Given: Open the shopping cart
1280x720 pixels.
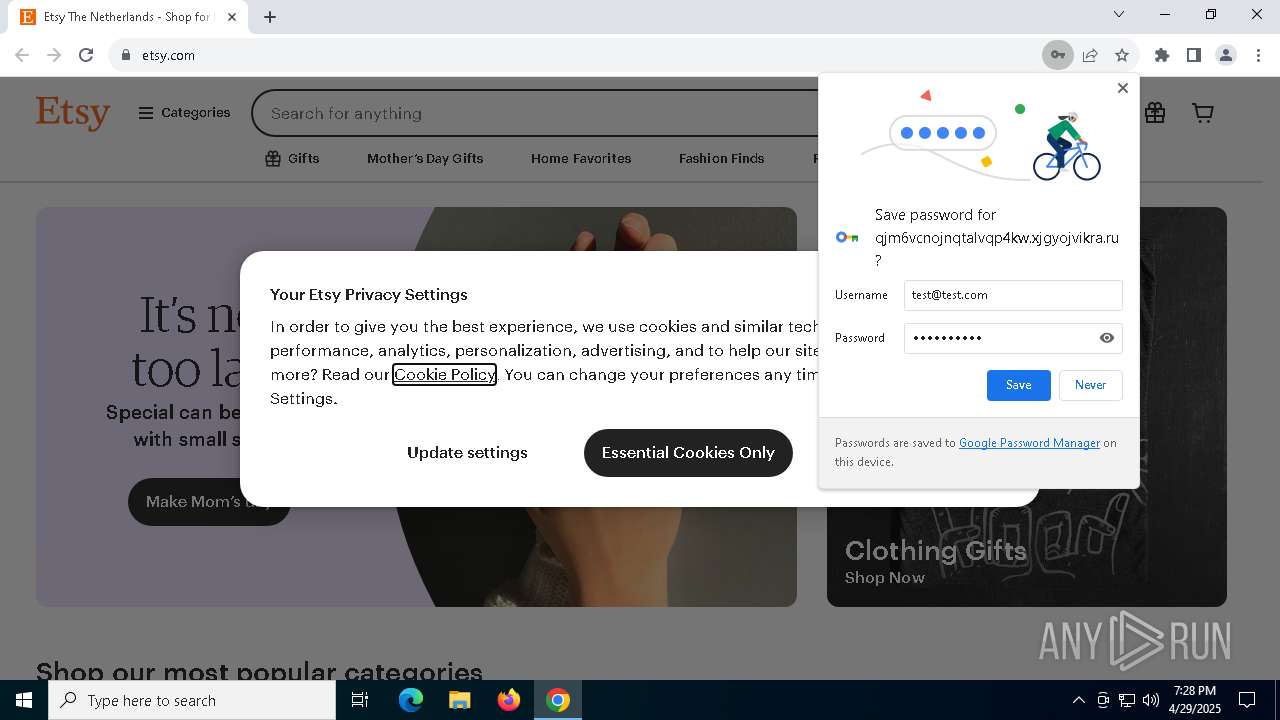Looking at the screenshot, I should (x=1203, y=113).
